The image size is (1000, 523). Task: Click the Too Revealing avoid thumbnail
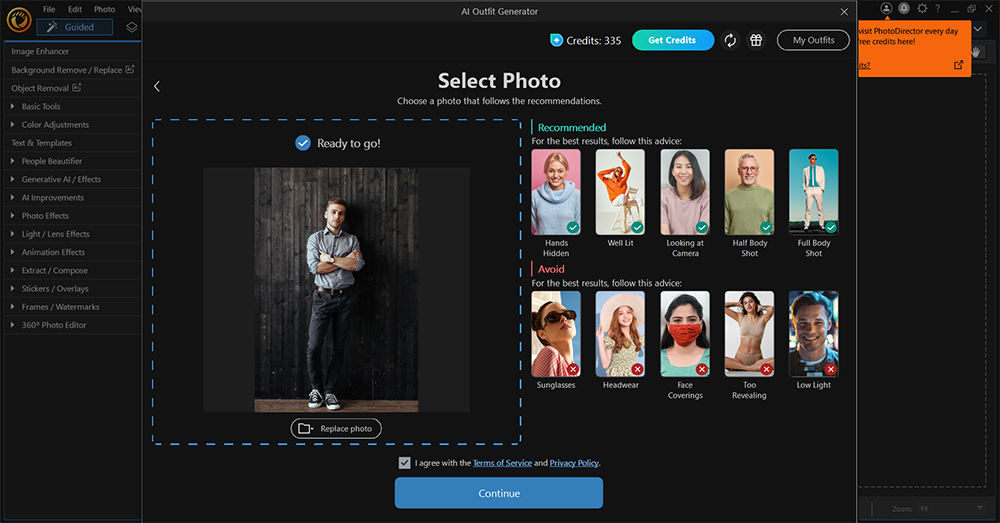(749, 334)
